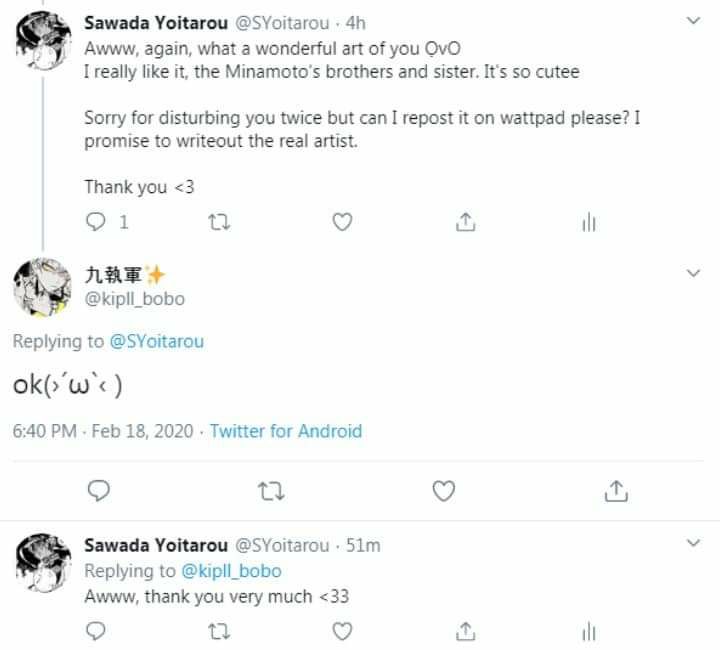Retweet Sawada Yoitarou's wattpad request tweet
This screenshot has width=720, height=650.
[x=219, y=222]
